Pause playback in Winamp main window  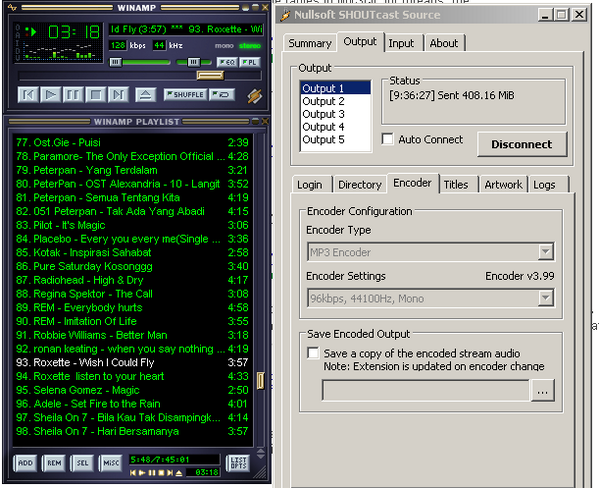coord(73,94)
